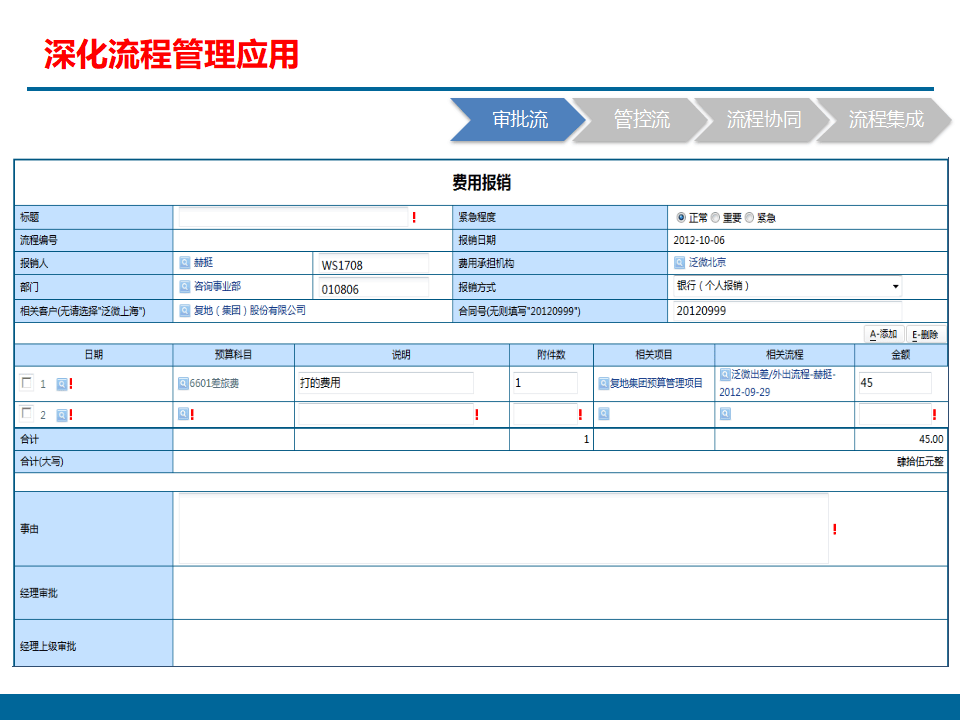Click A-添加 button to add row
The image size is (960, 720).
(x=883, y=334)
